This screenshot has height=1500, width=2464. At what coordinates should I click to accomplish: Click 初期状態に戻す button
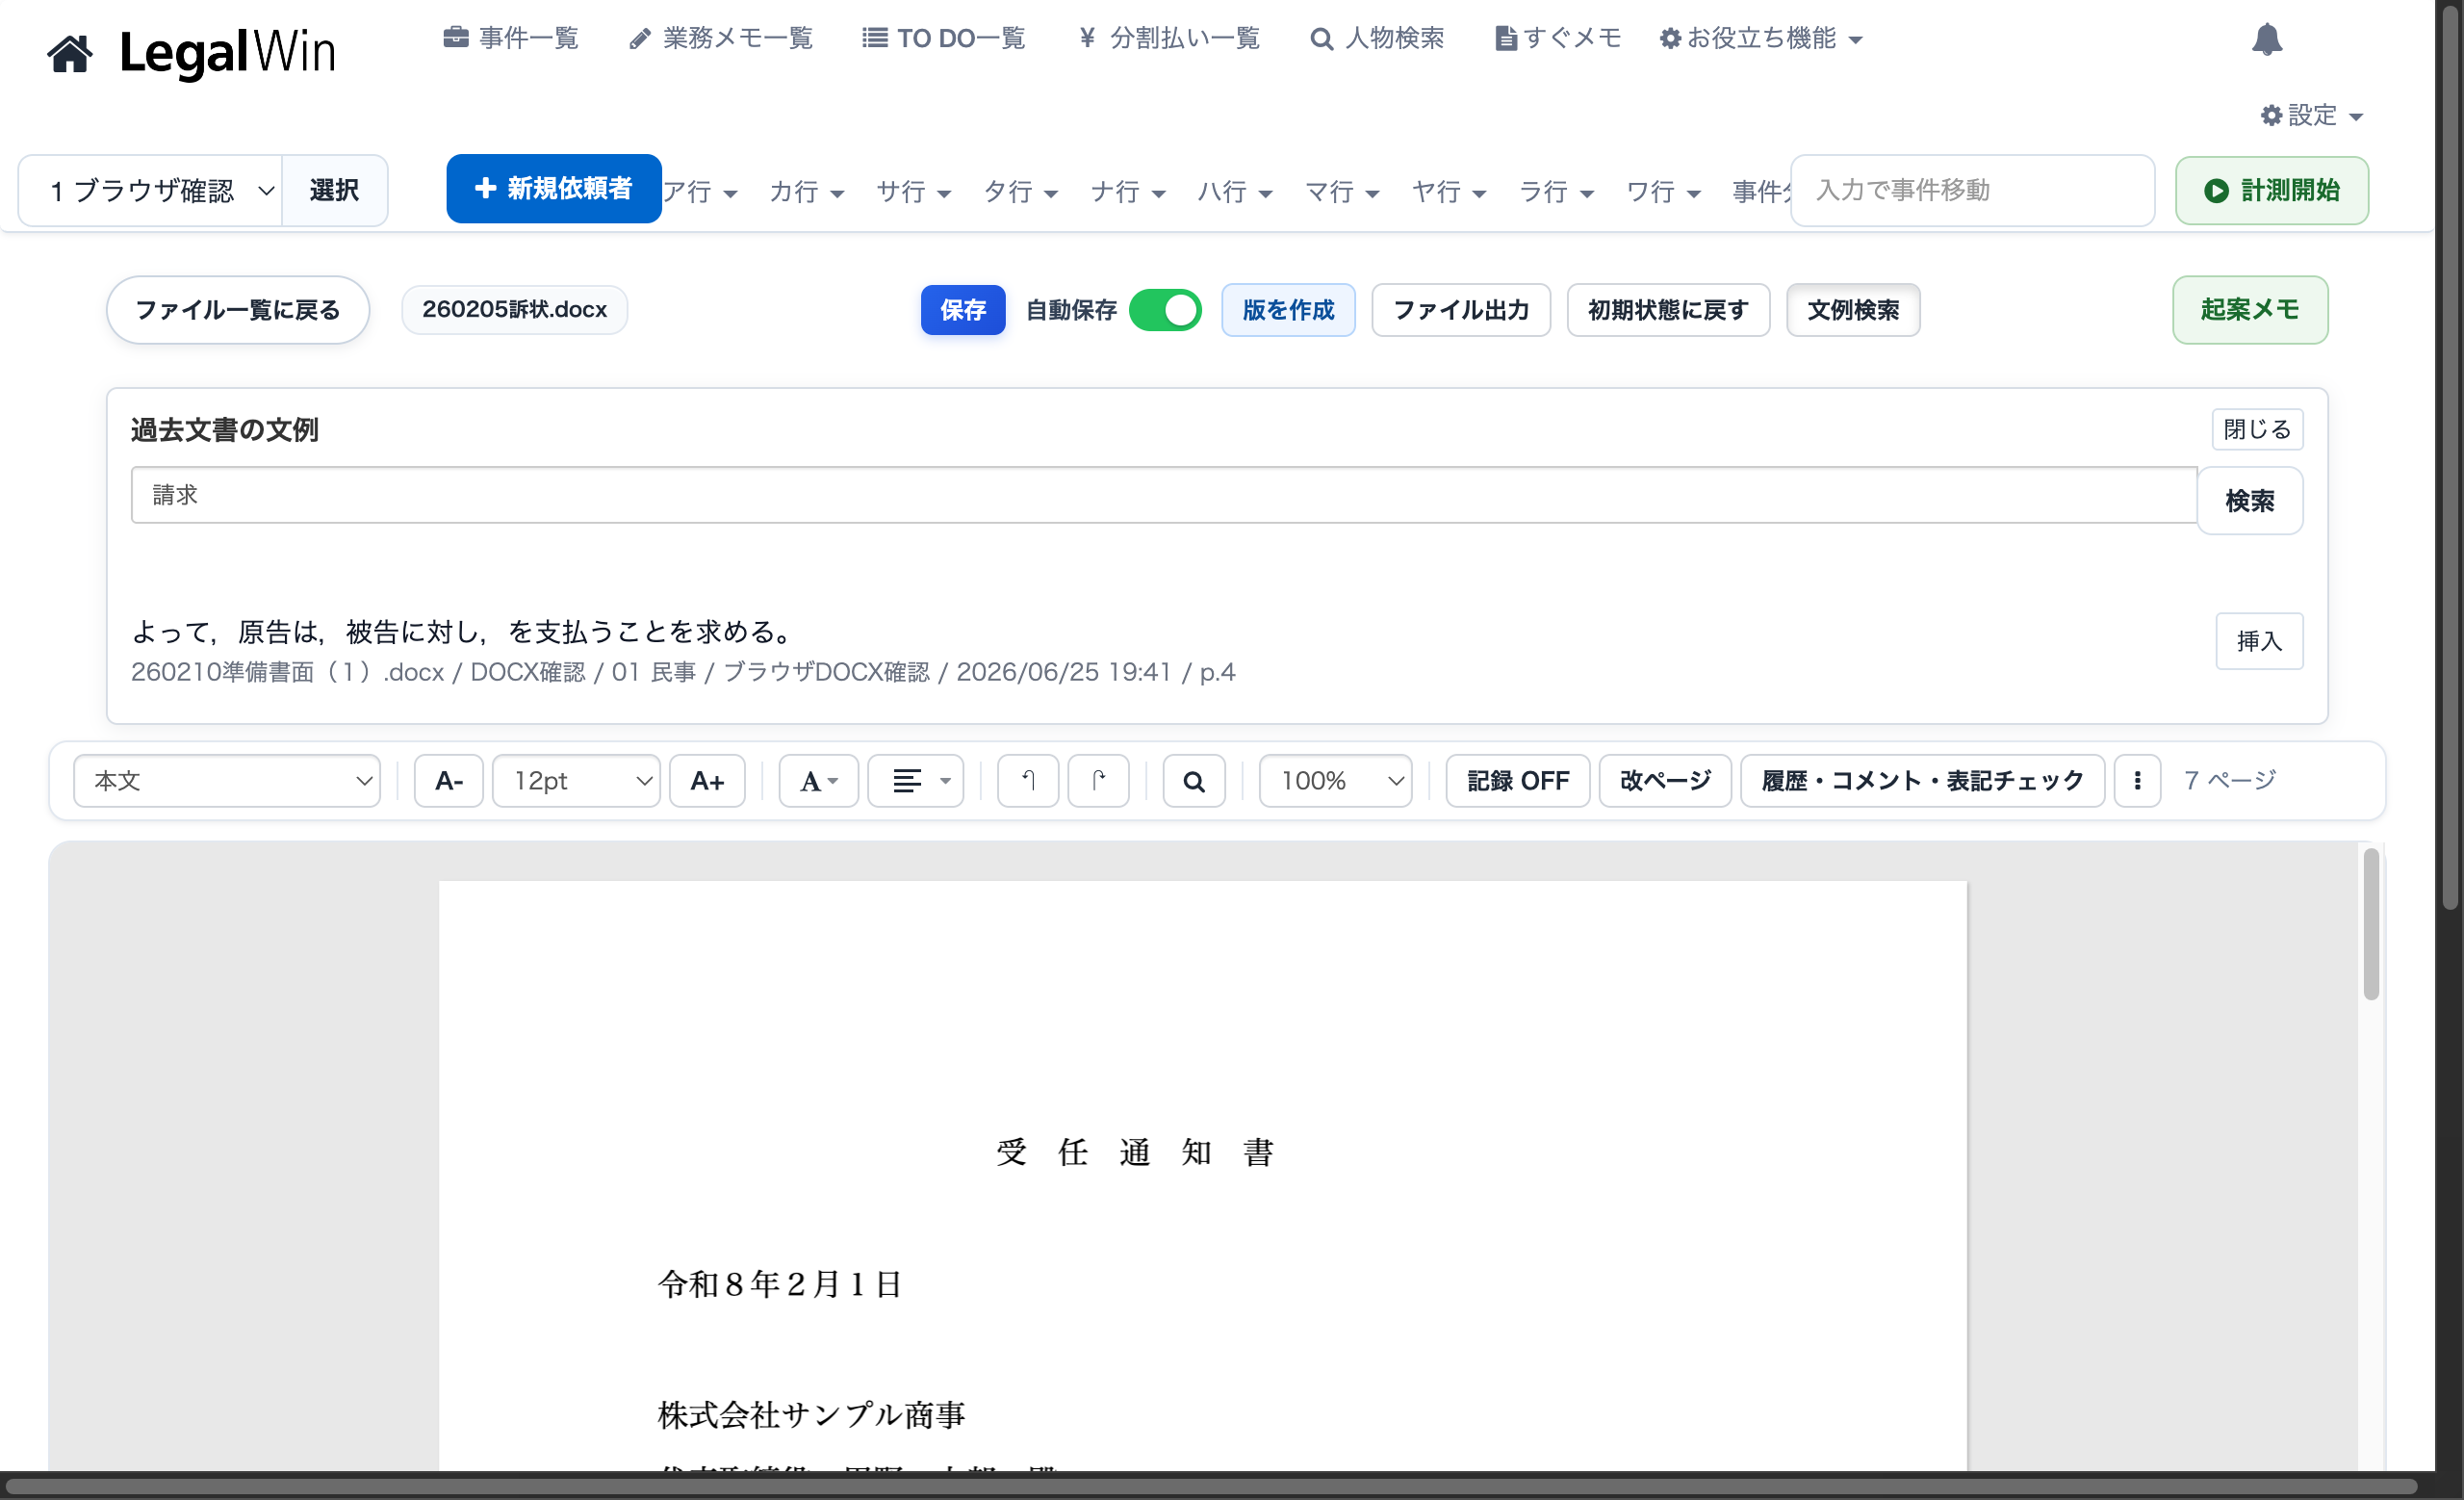[1667, 310]
